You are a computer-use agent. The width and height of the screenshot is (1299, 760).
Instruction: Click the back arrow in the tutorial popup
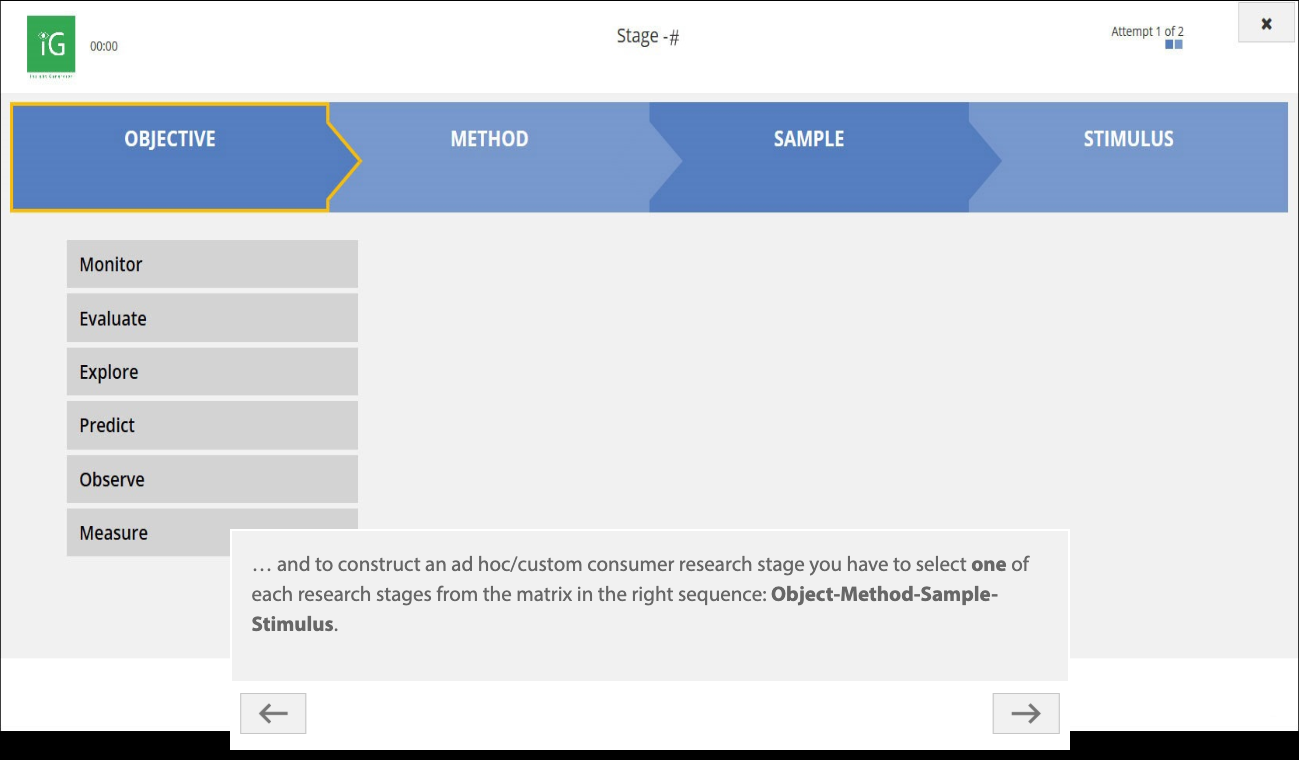(273, 713)
